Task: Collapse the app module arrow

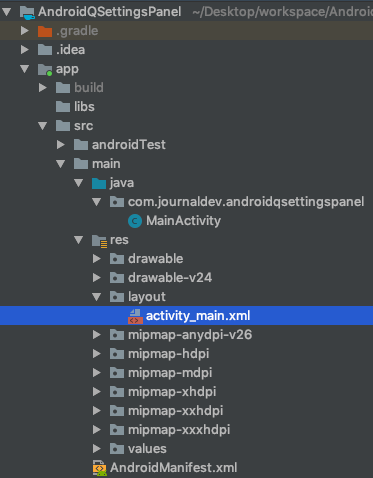Action: [x=25, y=69]
